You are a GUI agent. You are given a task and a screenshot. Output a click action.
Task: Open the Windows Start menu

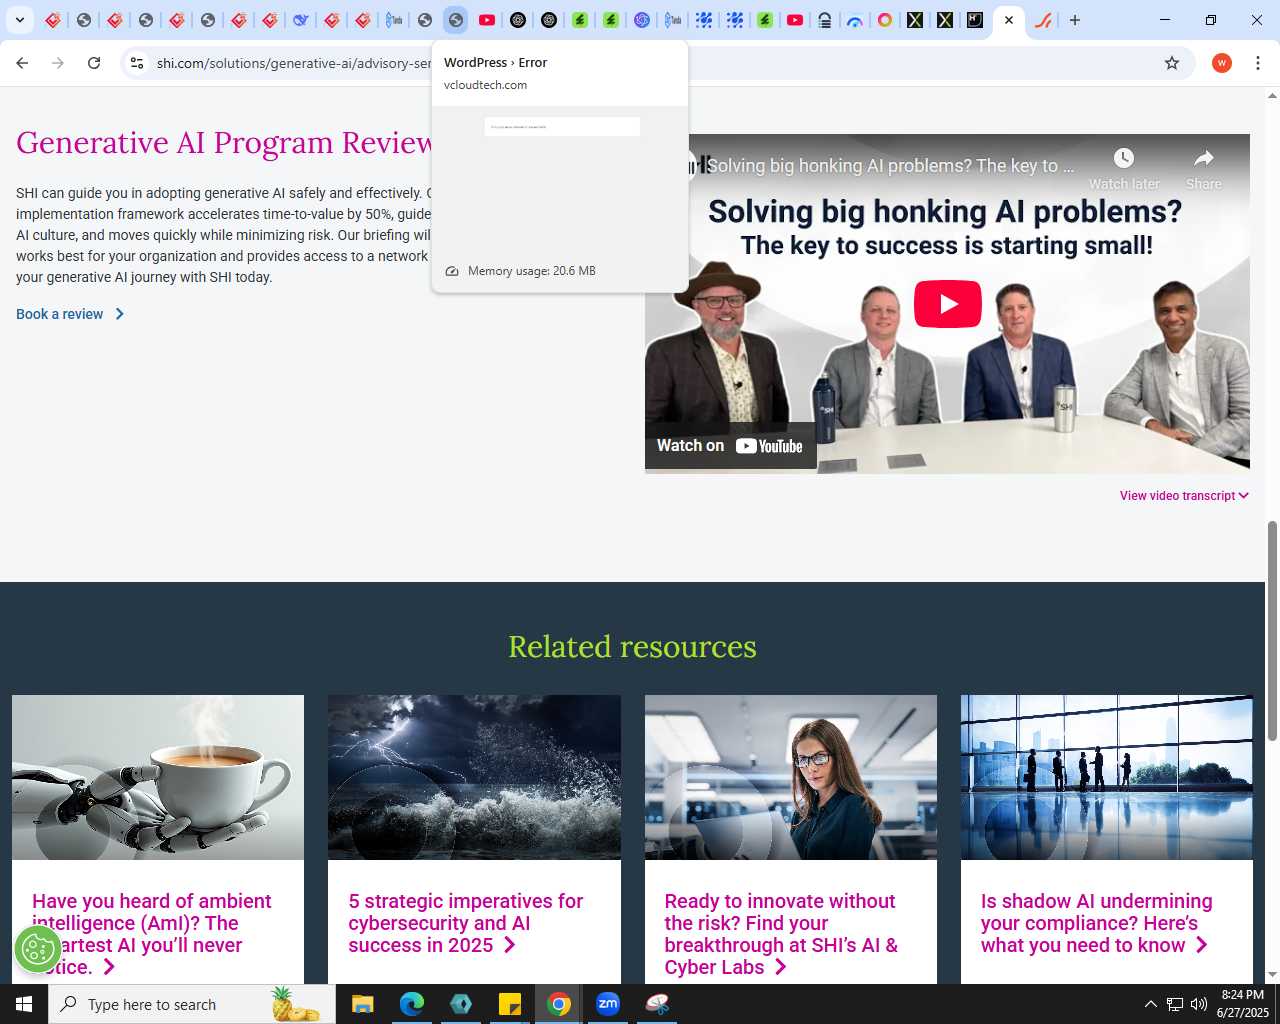[24, 1004]
